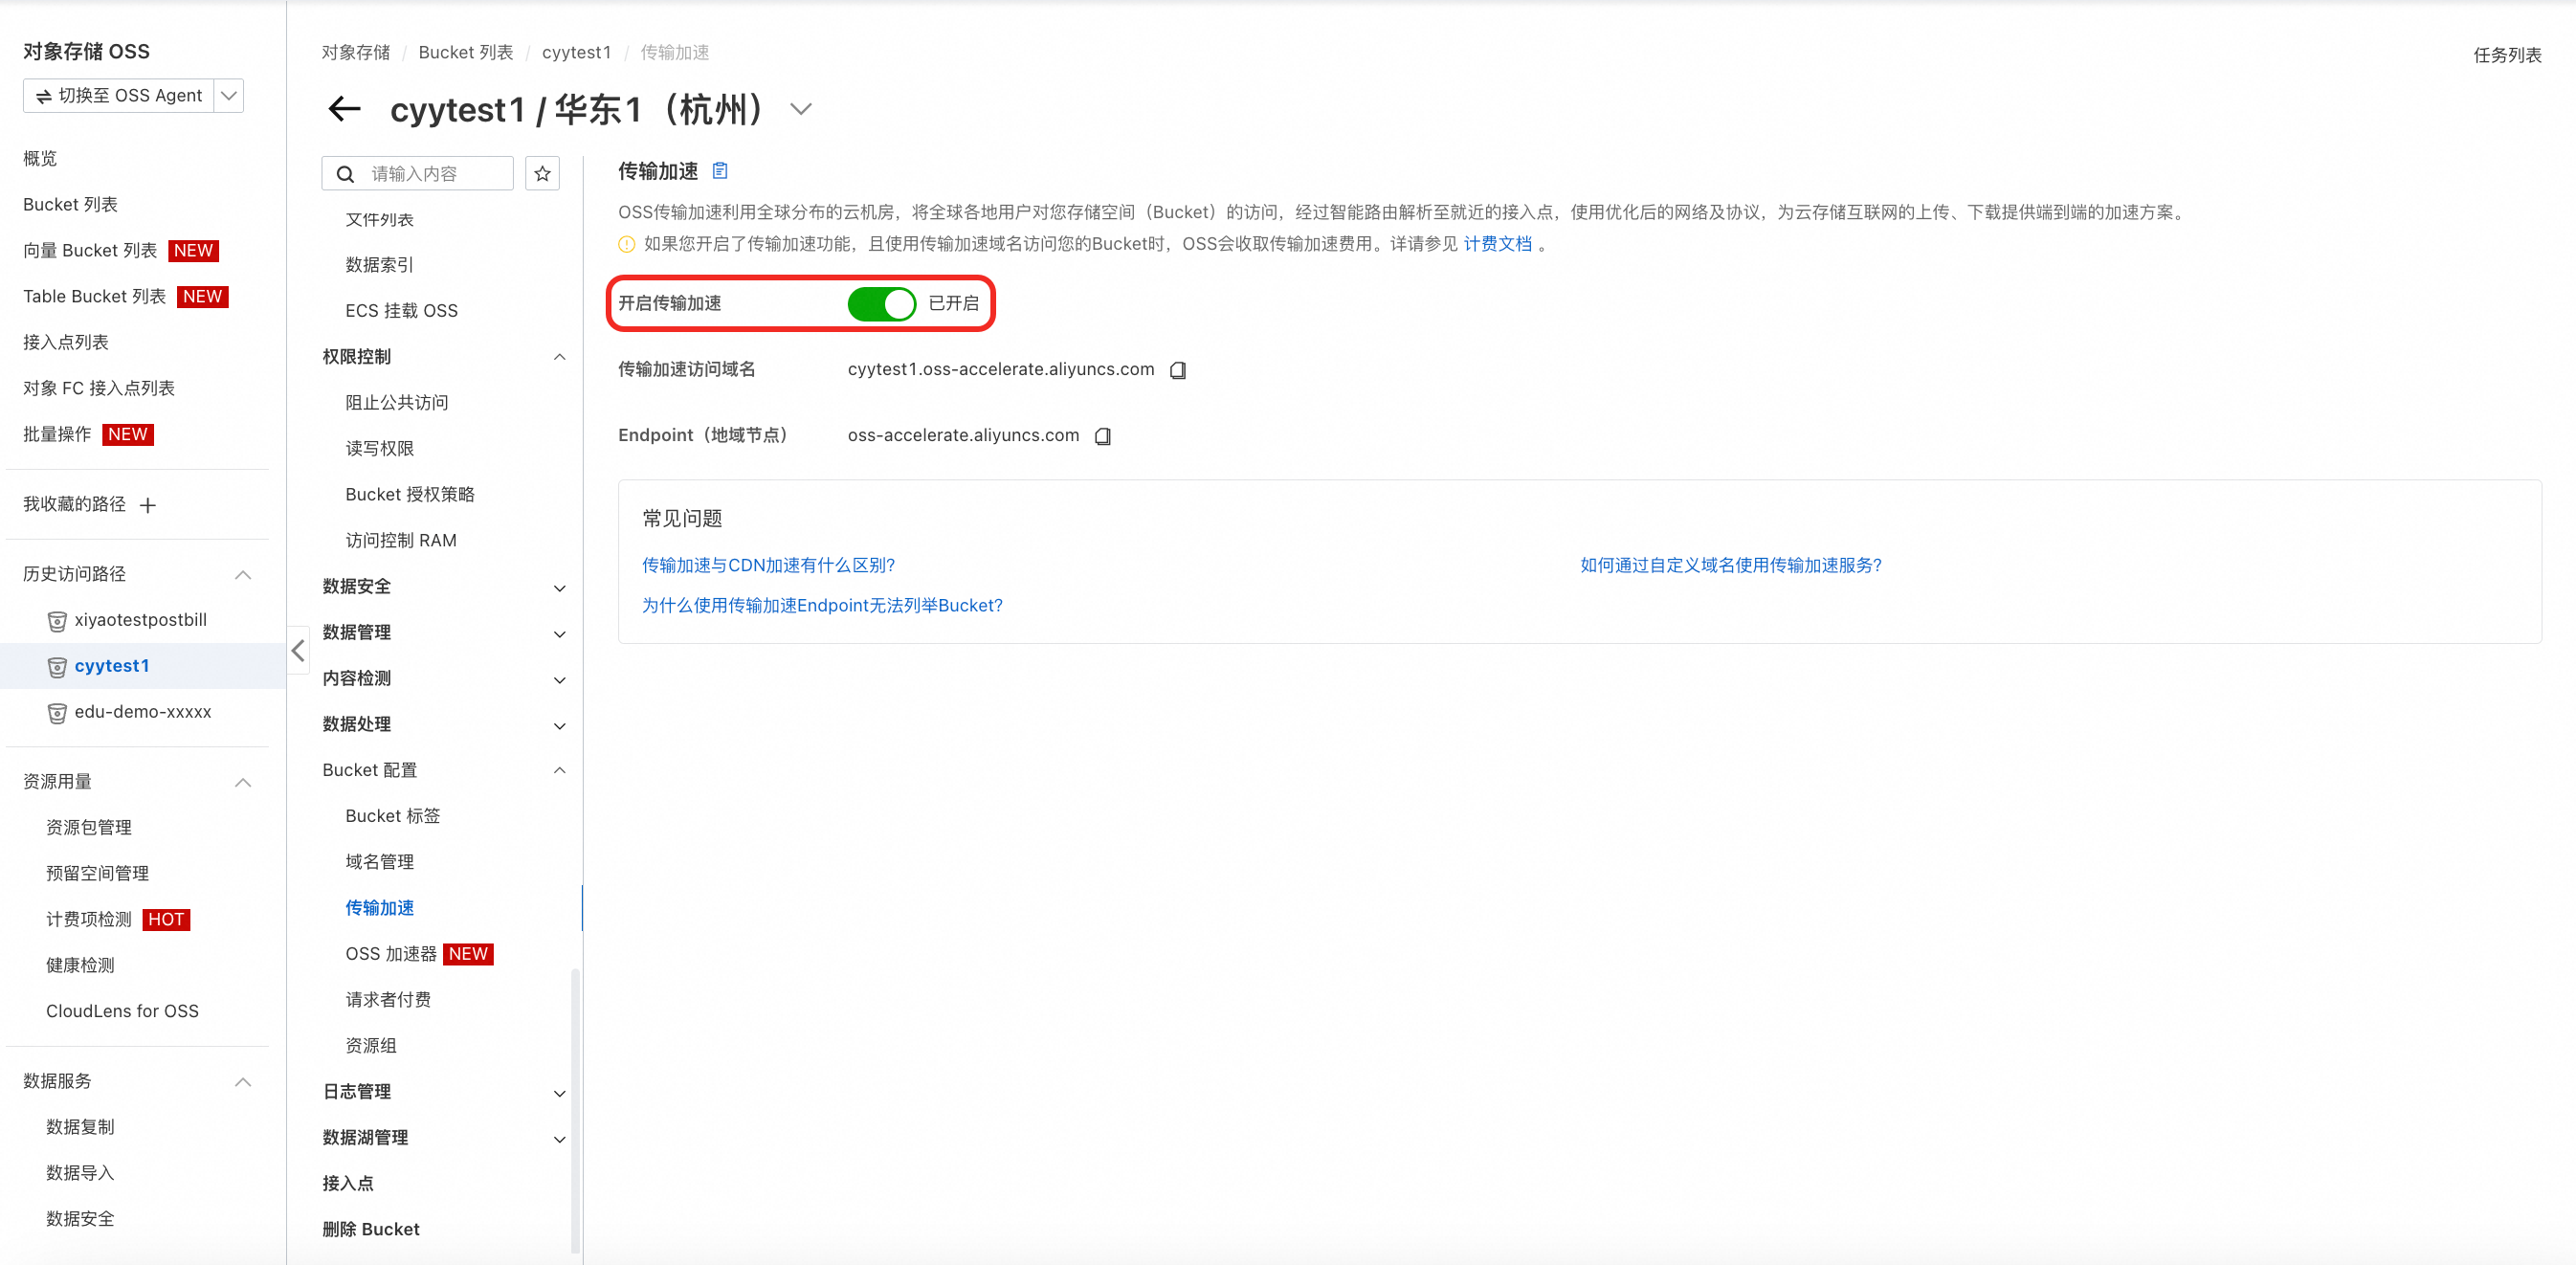Select 数据索引 in the bucket menu
2576x1265 pixels.
(379, 265)
